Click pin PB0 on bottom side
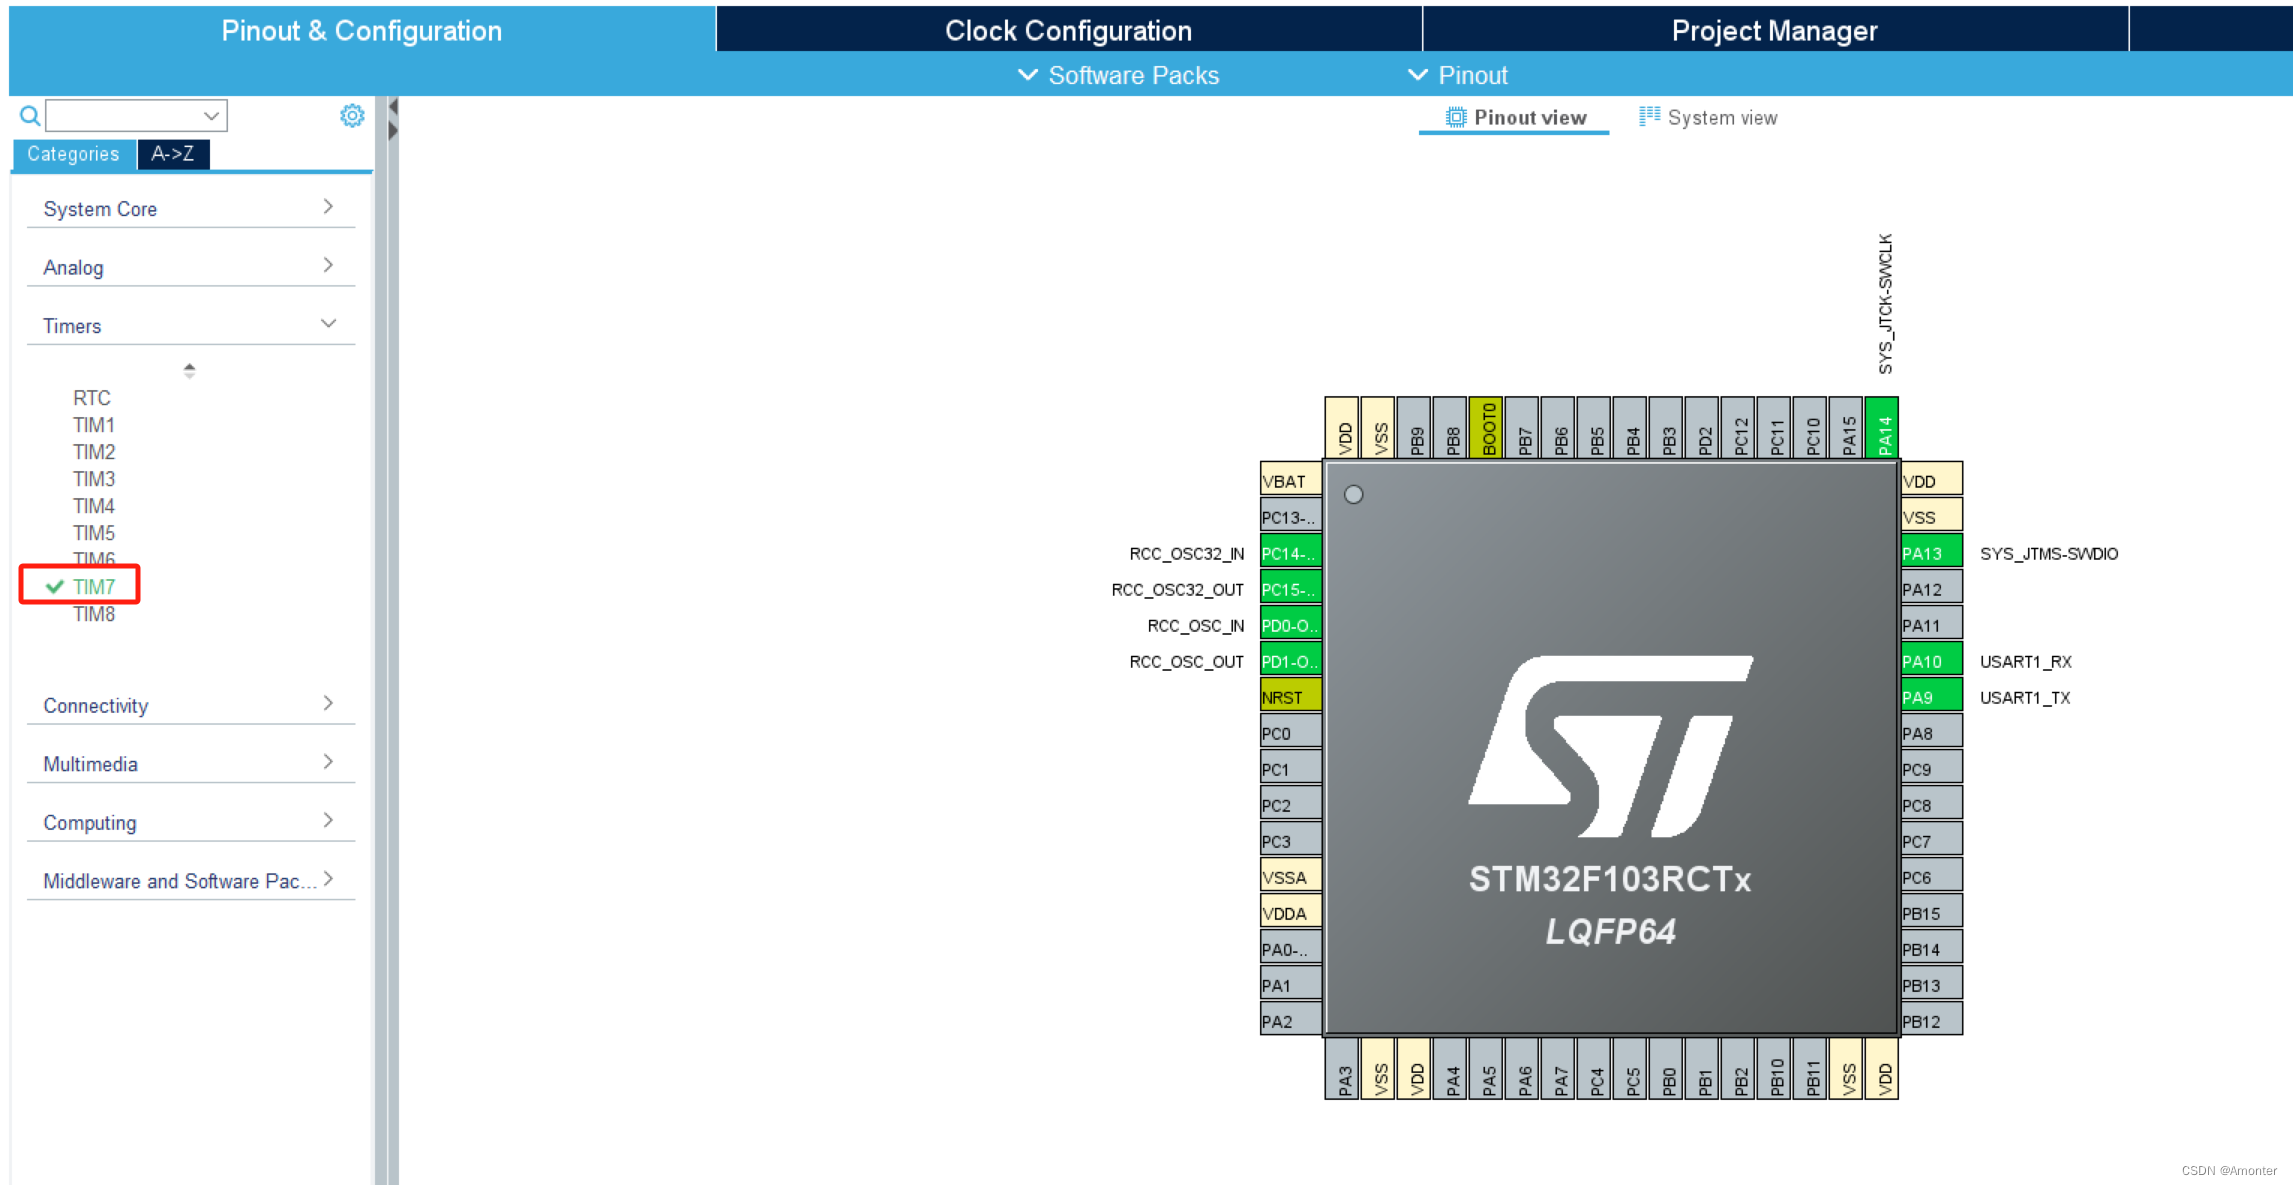This screenshot has height=1185, width=2293. (x=1666, y=1068)
